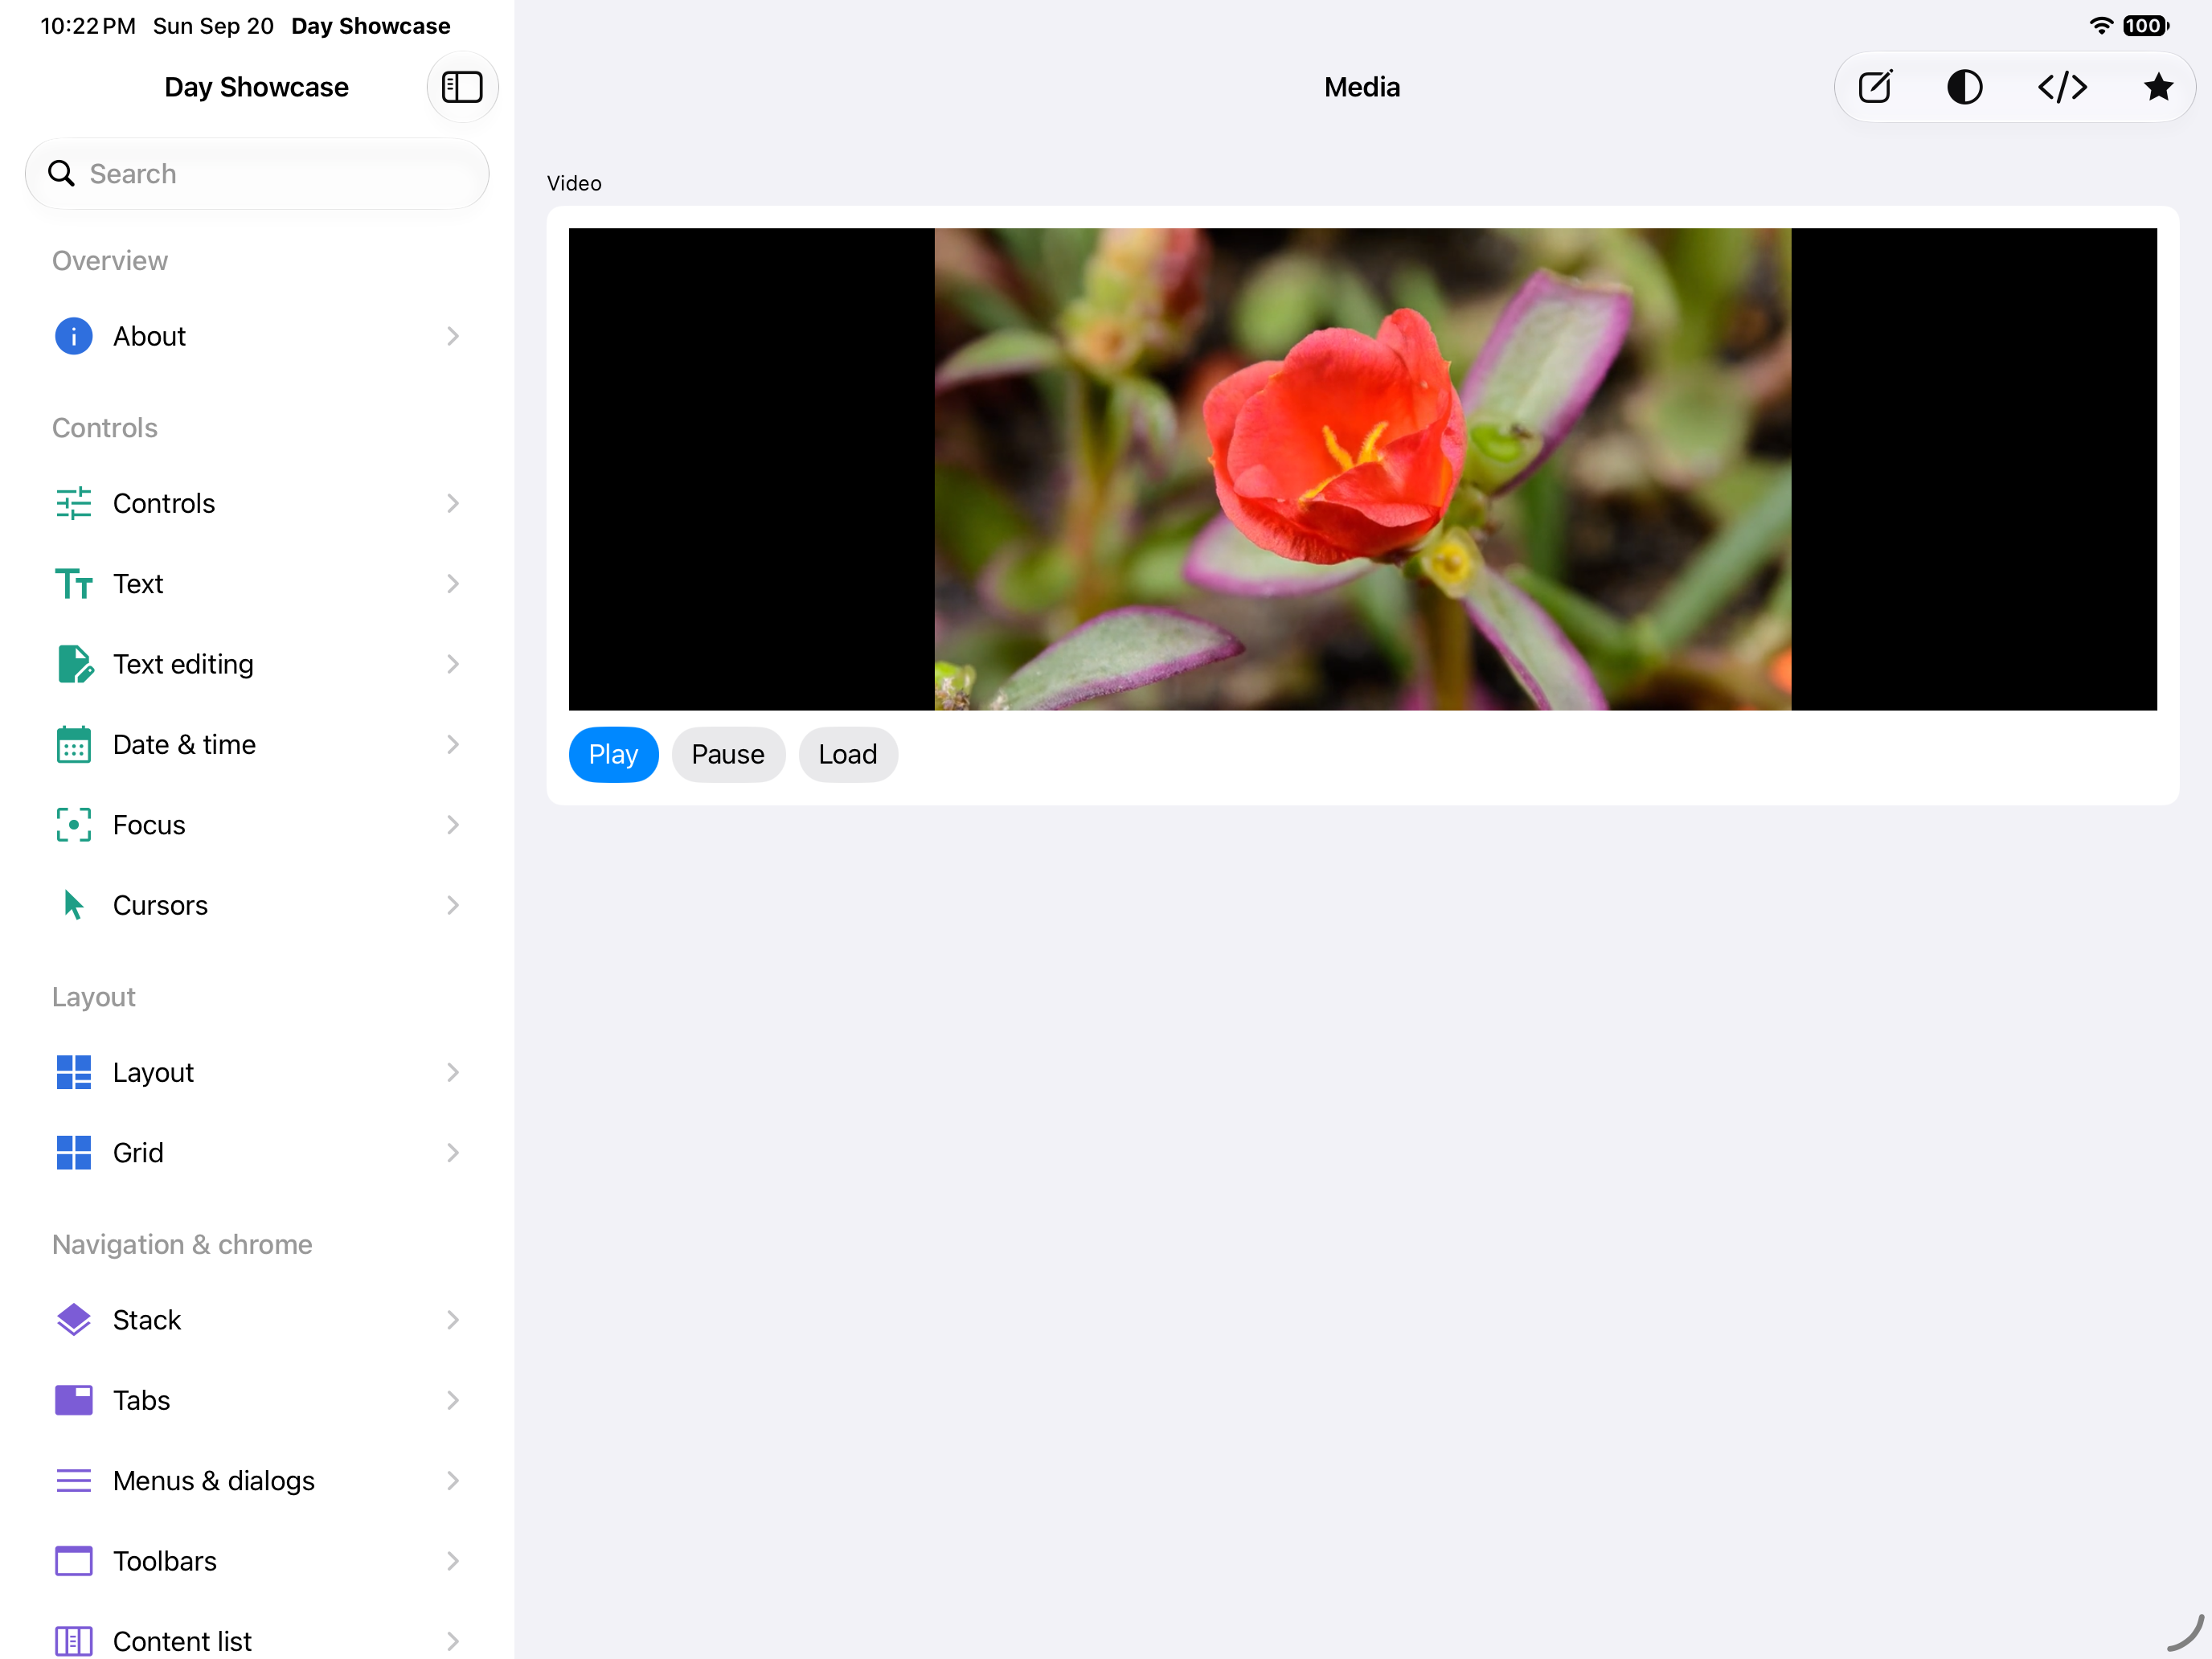Click the 10:22 PM status bar time
Image resolution: width=2212 pixels, height=1659 pixels.
pos(88,26)
